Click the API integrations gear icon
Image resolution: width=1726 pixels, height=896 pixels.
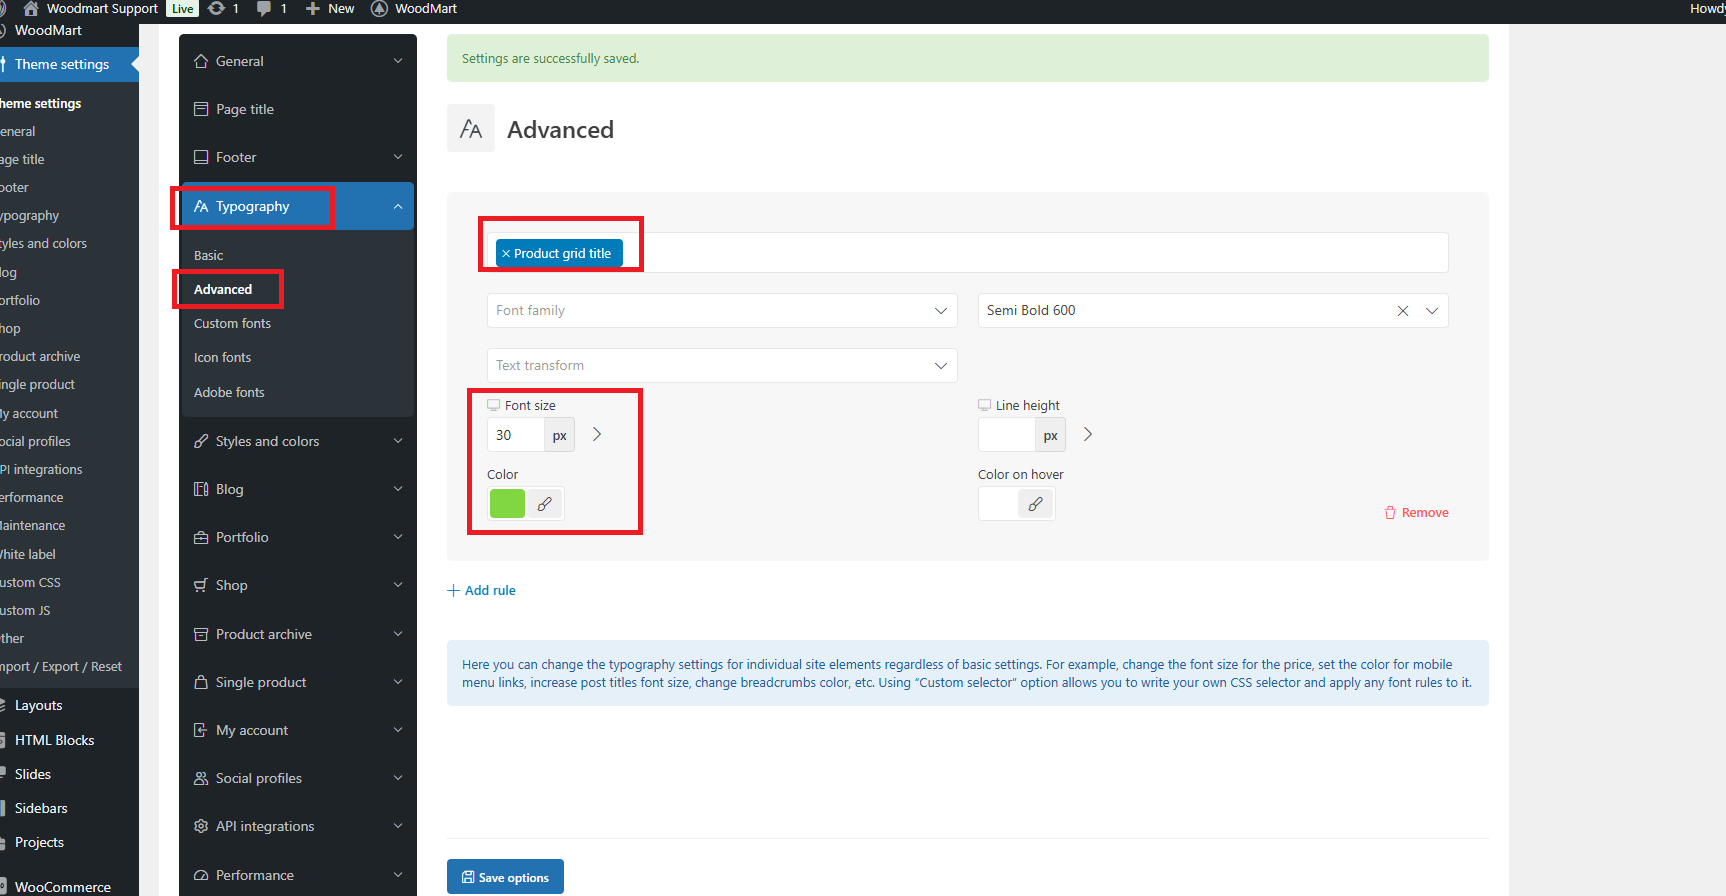[201, 826]
